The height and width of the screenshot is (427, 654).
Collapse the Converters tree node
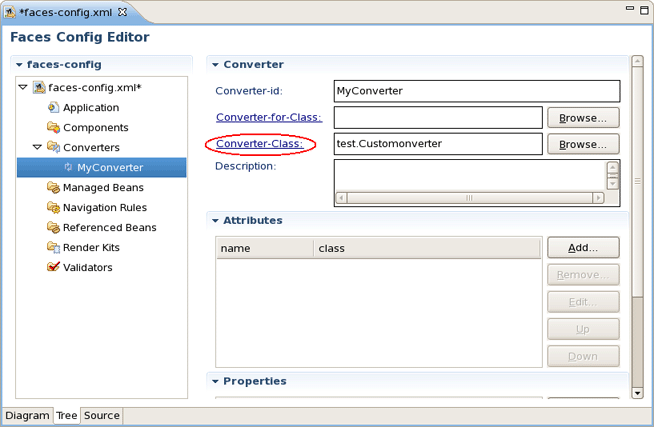point(37,147)
